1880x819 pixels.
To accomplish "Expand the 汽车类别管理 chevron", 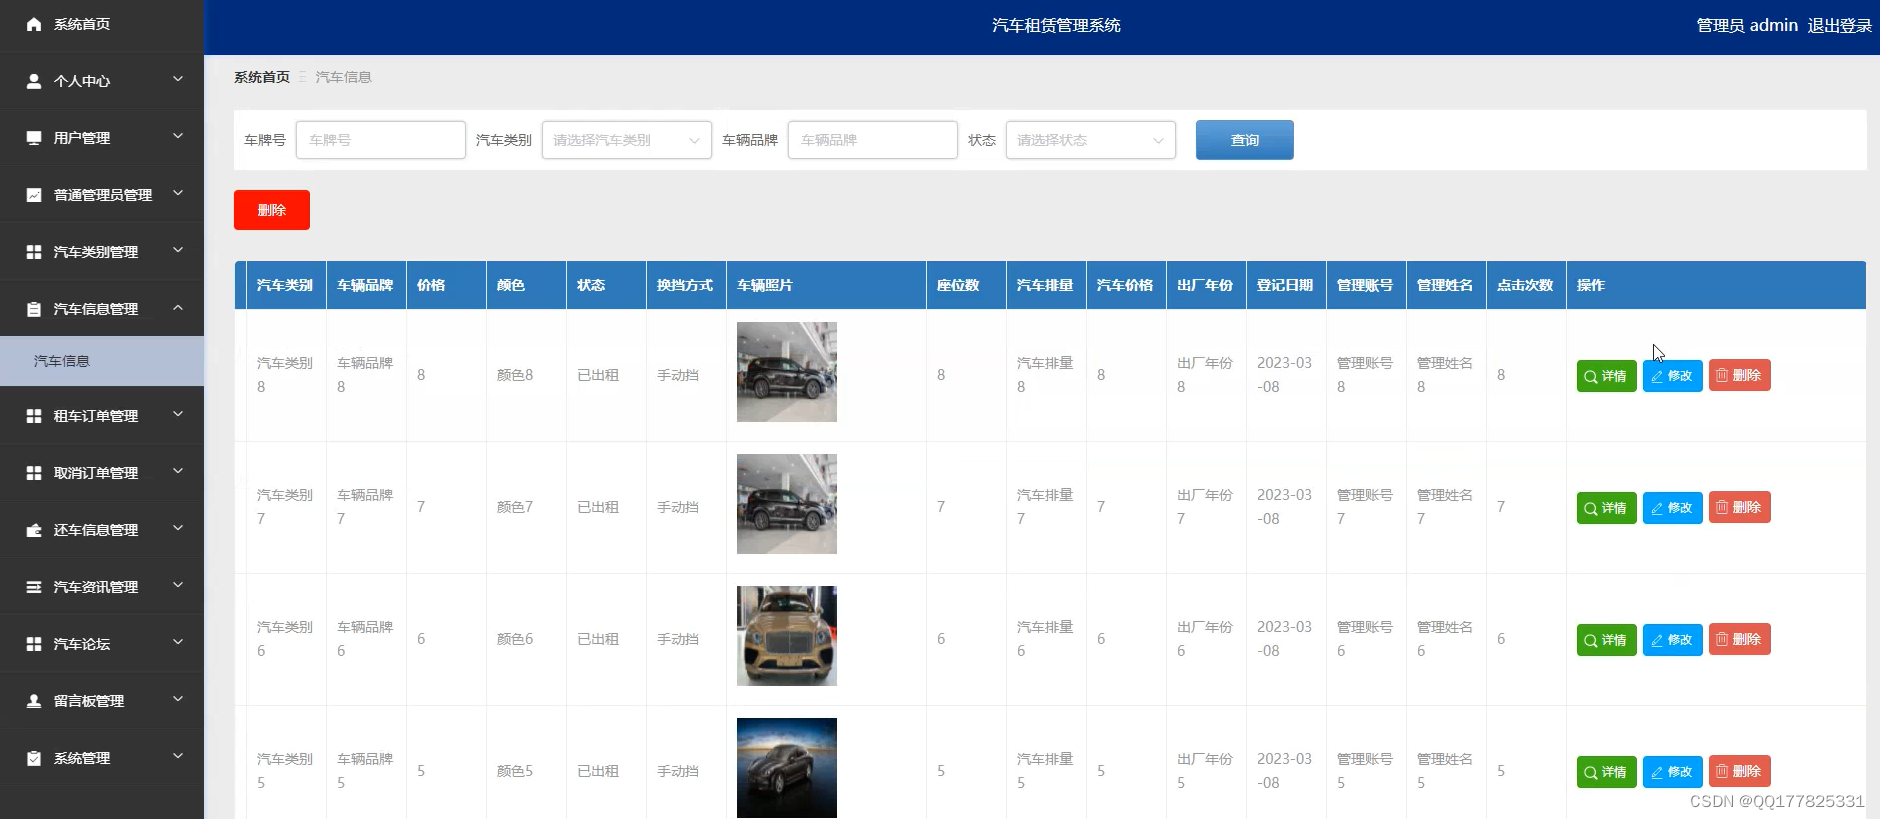I will [x=178, y=250].
